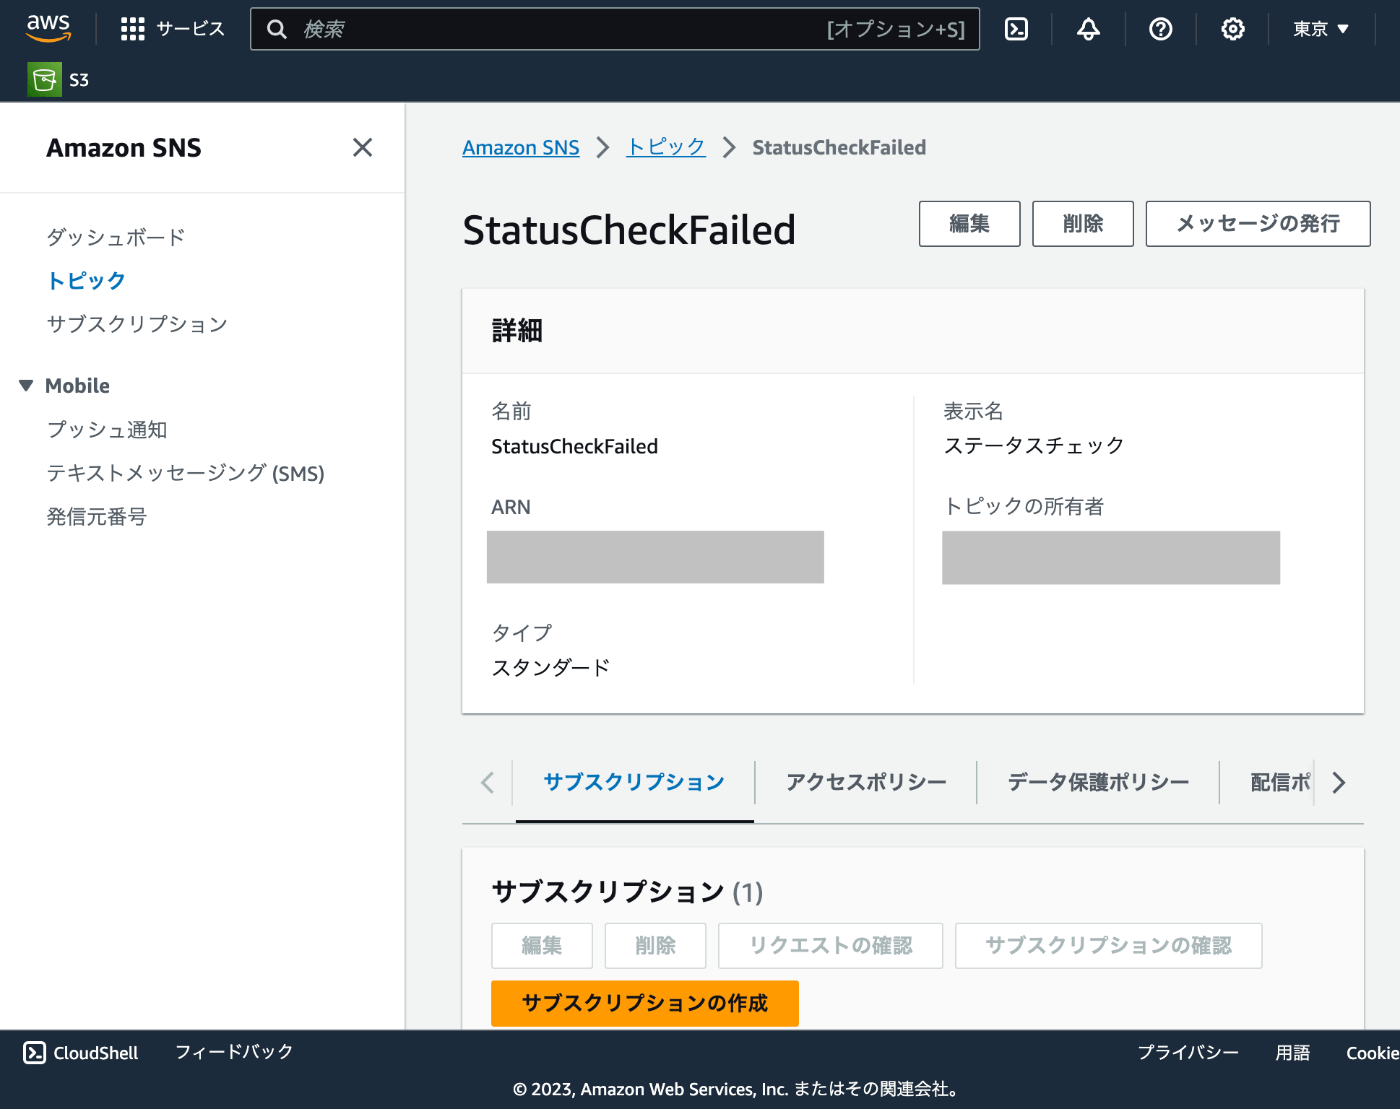
Task: Open 用語 footer link
Action: [x=1293, y=1053]
